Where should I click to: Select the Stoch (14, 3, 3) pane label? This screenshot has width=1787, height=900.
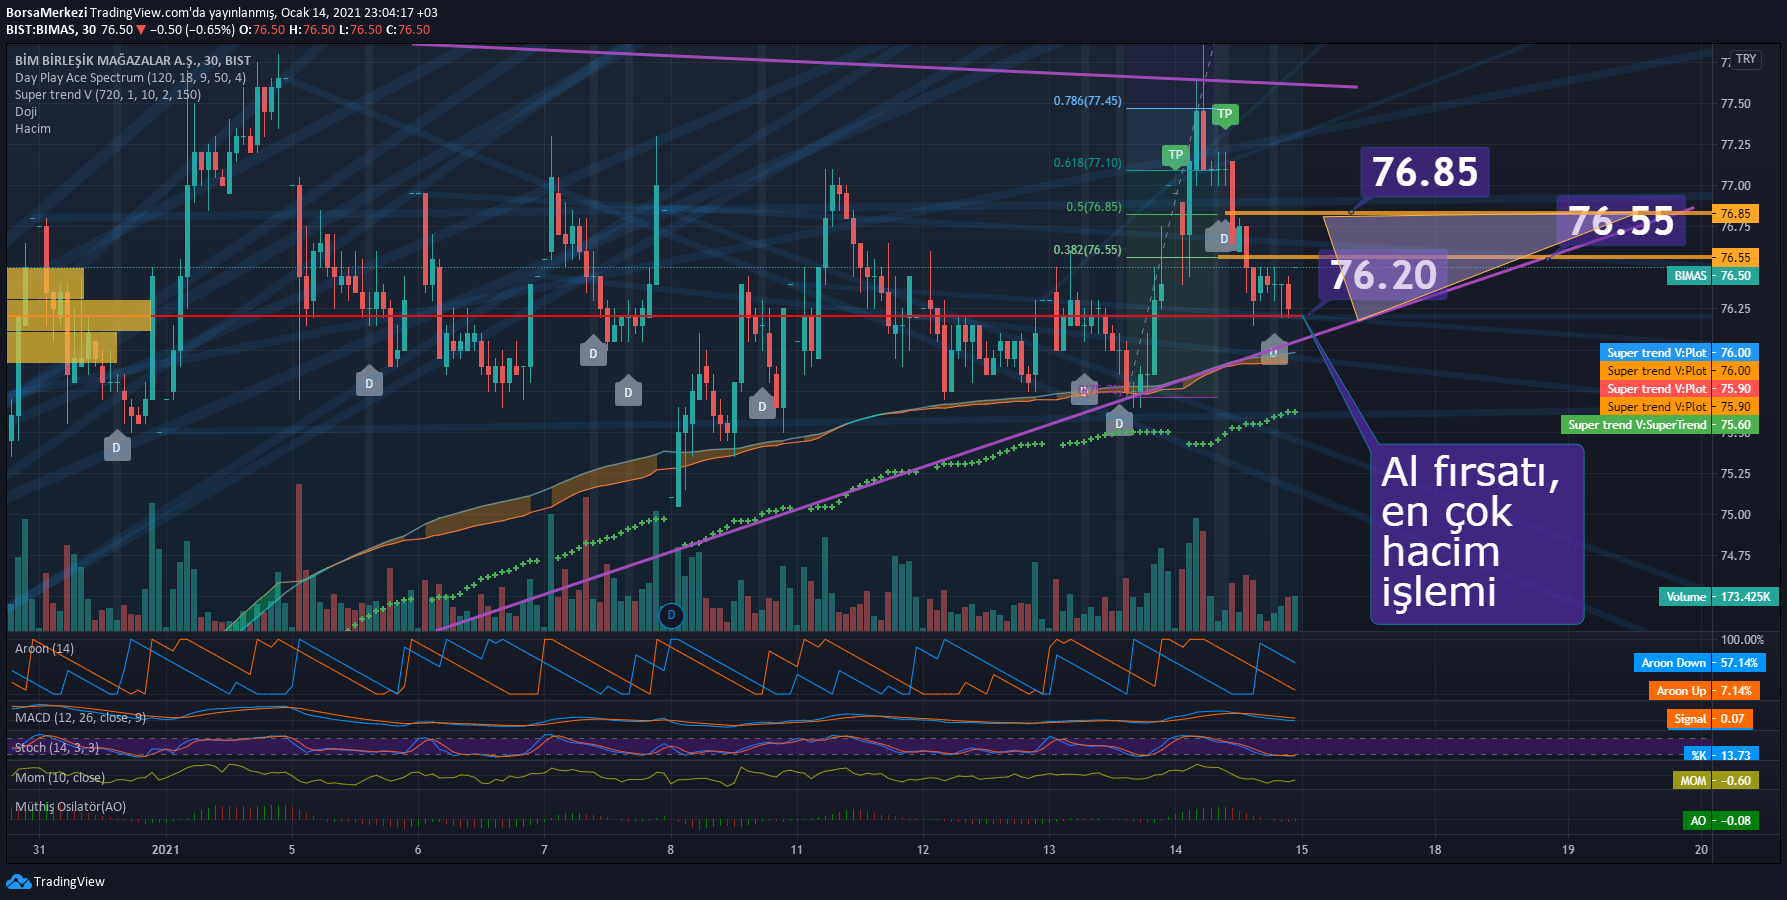(x=57, y=747)
